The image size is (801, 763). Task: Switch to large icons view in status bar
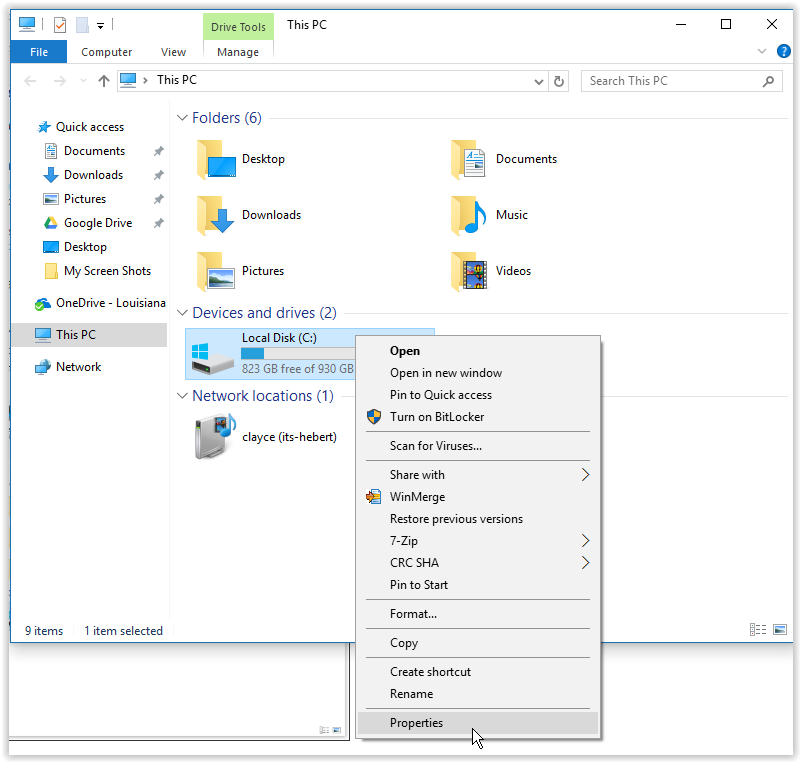pyautogui.click(x=780, y=629)
